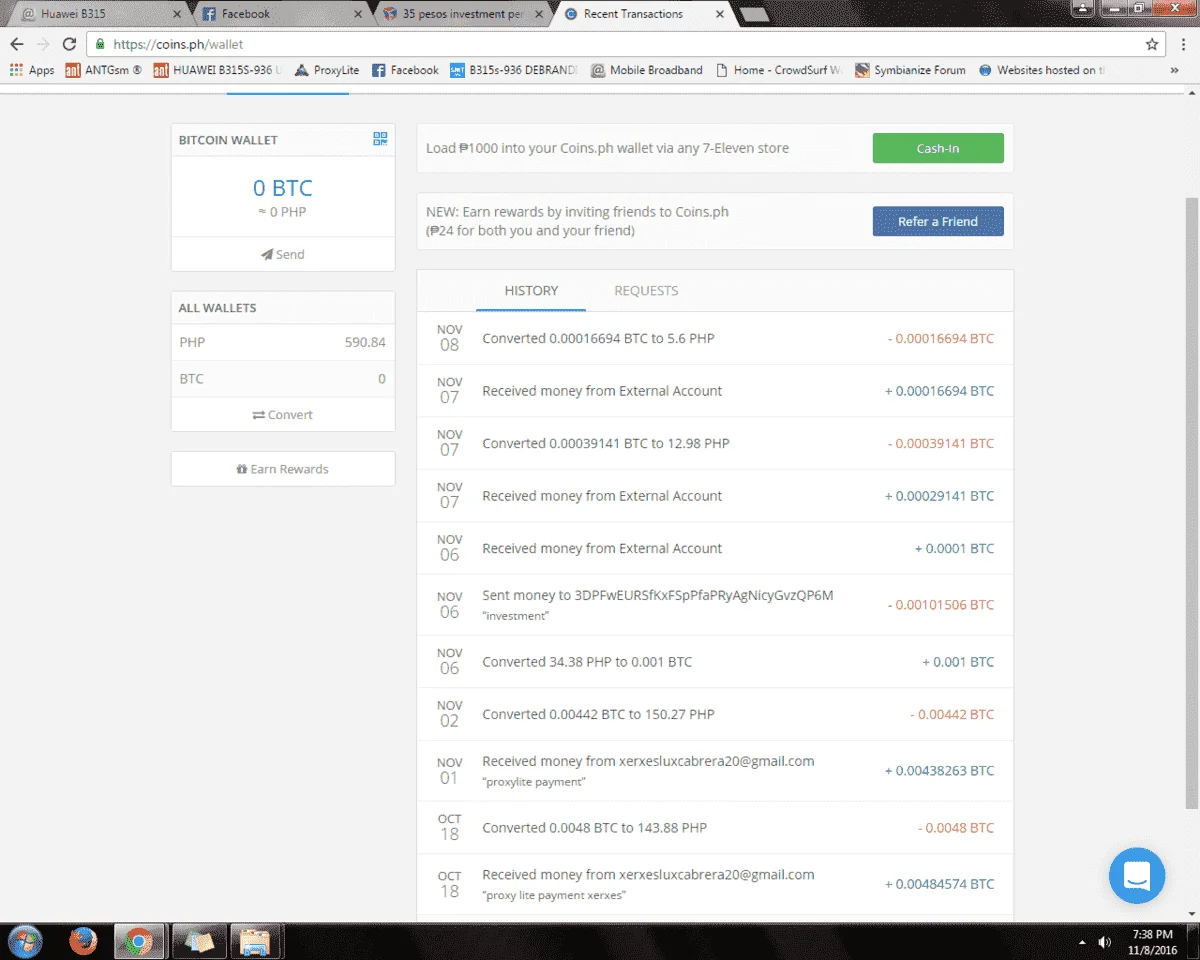Open the Symbianize Forum bookmark
Image resolution: width=1200 pixels, height=960 pixels.
pos(911,70)
